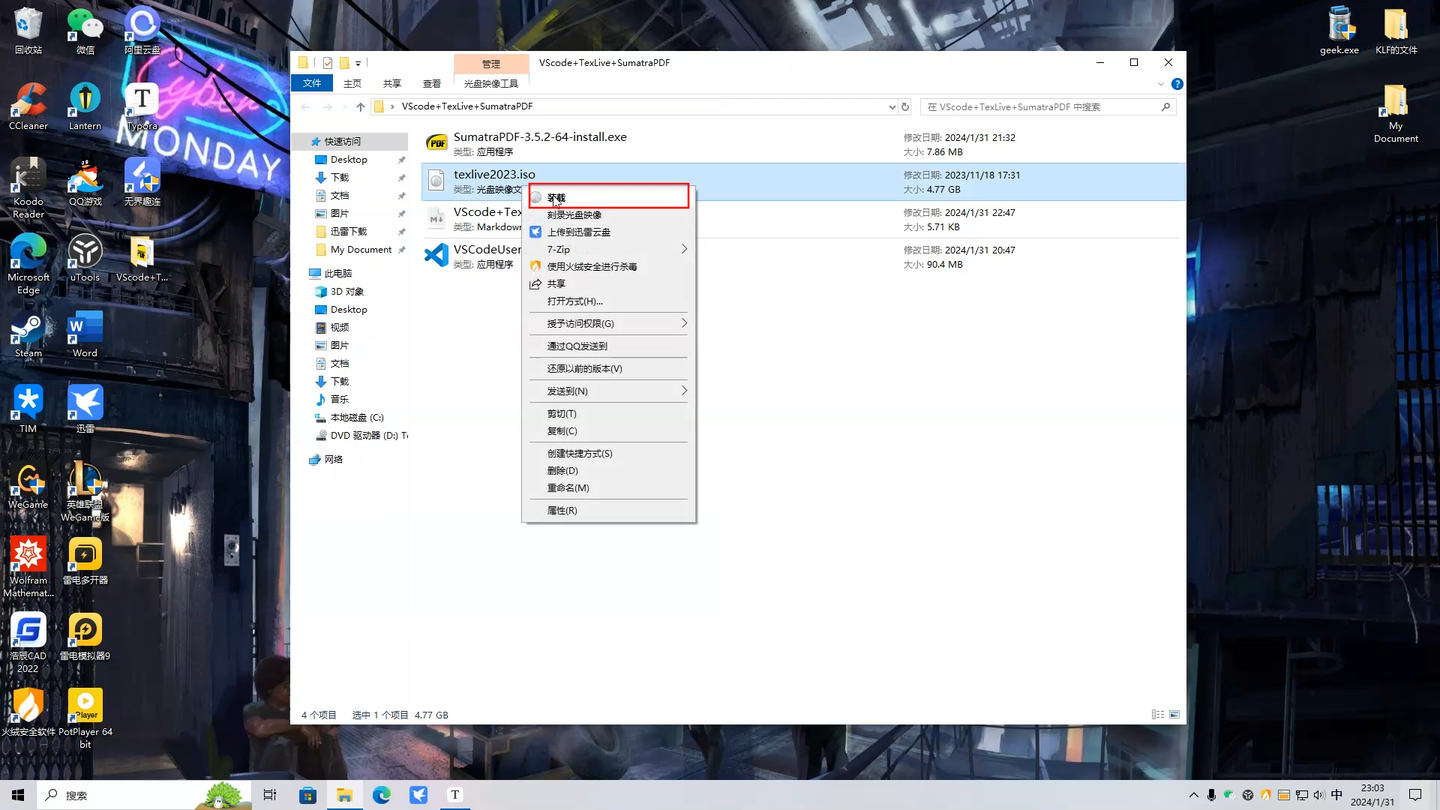The height and width of the screenshot is (810, 1440).
Task: Choose 装载 in the context menu
Action: [x=609, y=197]
